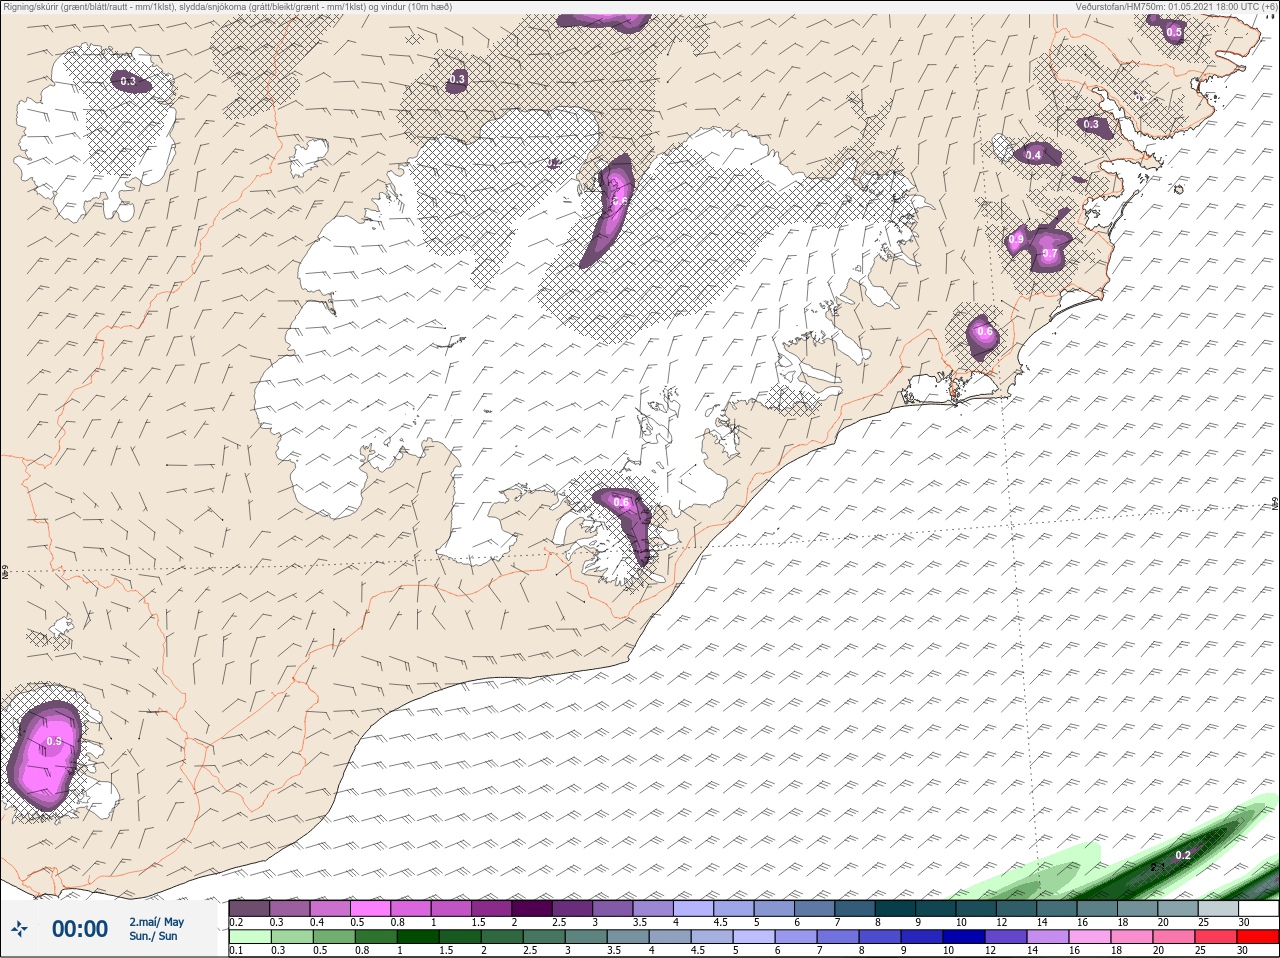Click the 0.2 value on the green offshore rain band
Image resolution: width=1280 pixels, height=958 pixels.
tap(1183, 855)
